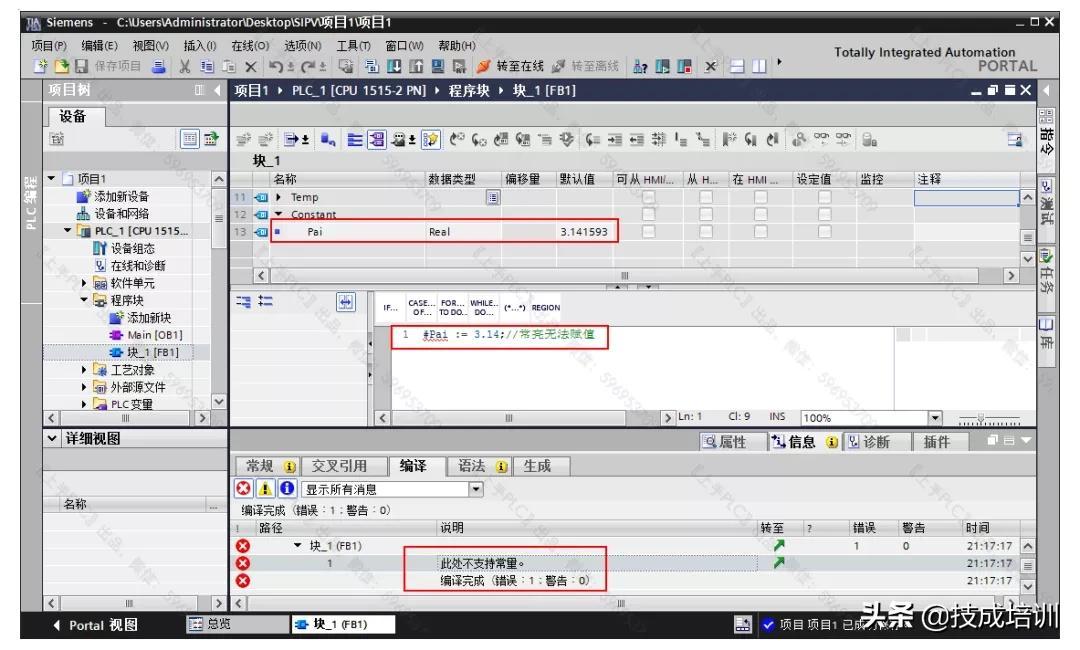
Task: Open the 在线(O) menu
Action: pos(250,45)
